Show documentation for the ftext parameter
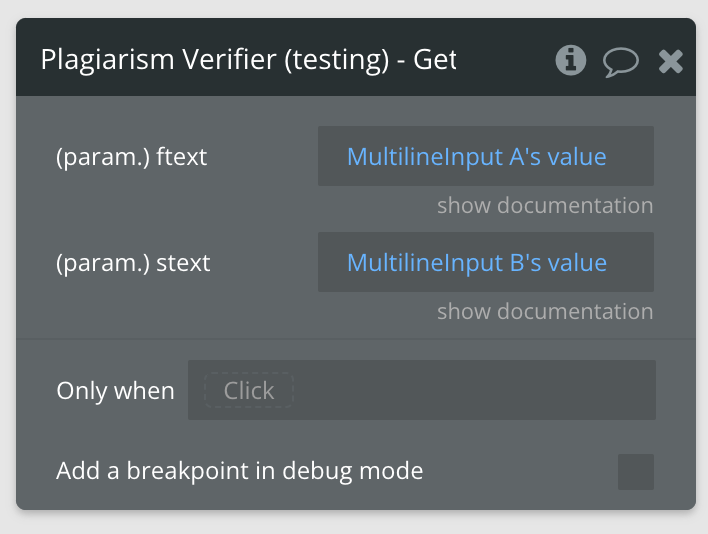 coord(545,205)
